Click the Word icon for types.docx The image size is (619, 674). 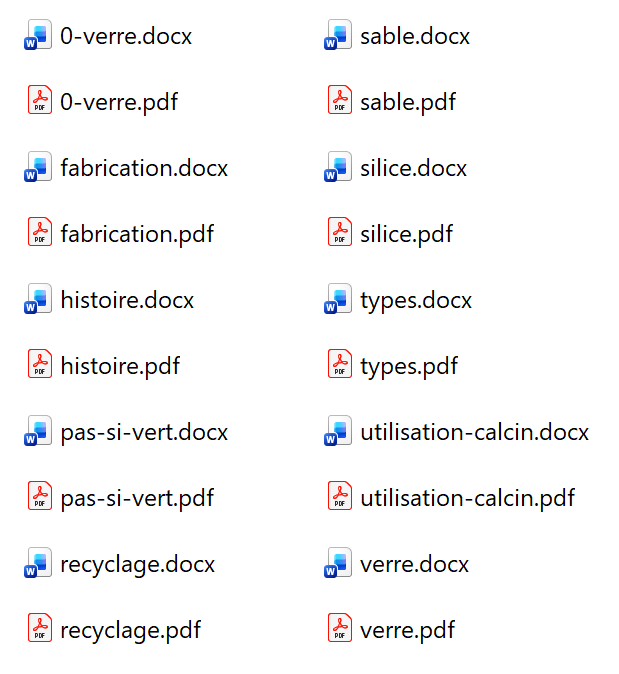(339, 300)
